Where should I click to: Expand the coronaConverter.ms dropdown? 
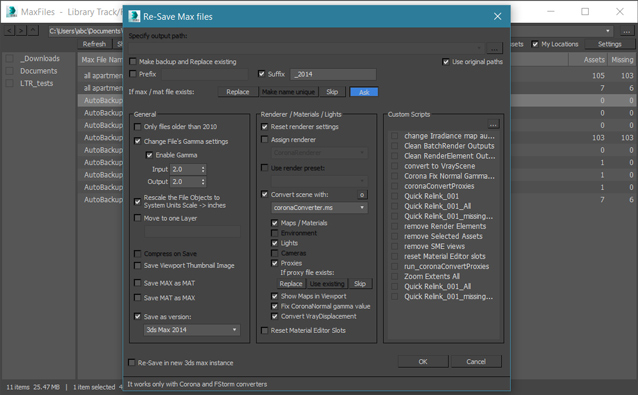tap(319, 207)
